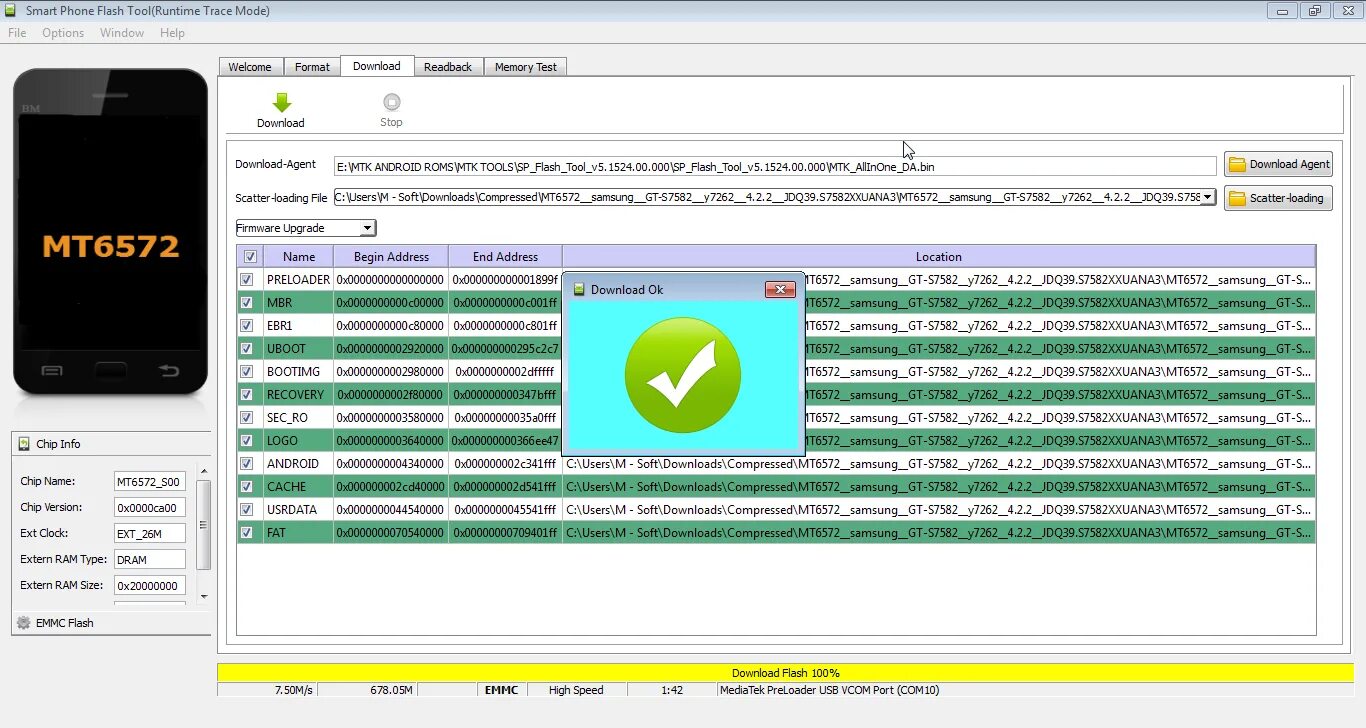Uncheck the UBOOT partition checkbox
The height and width of the screenshot is (728, 1366).
coord(247,349)
